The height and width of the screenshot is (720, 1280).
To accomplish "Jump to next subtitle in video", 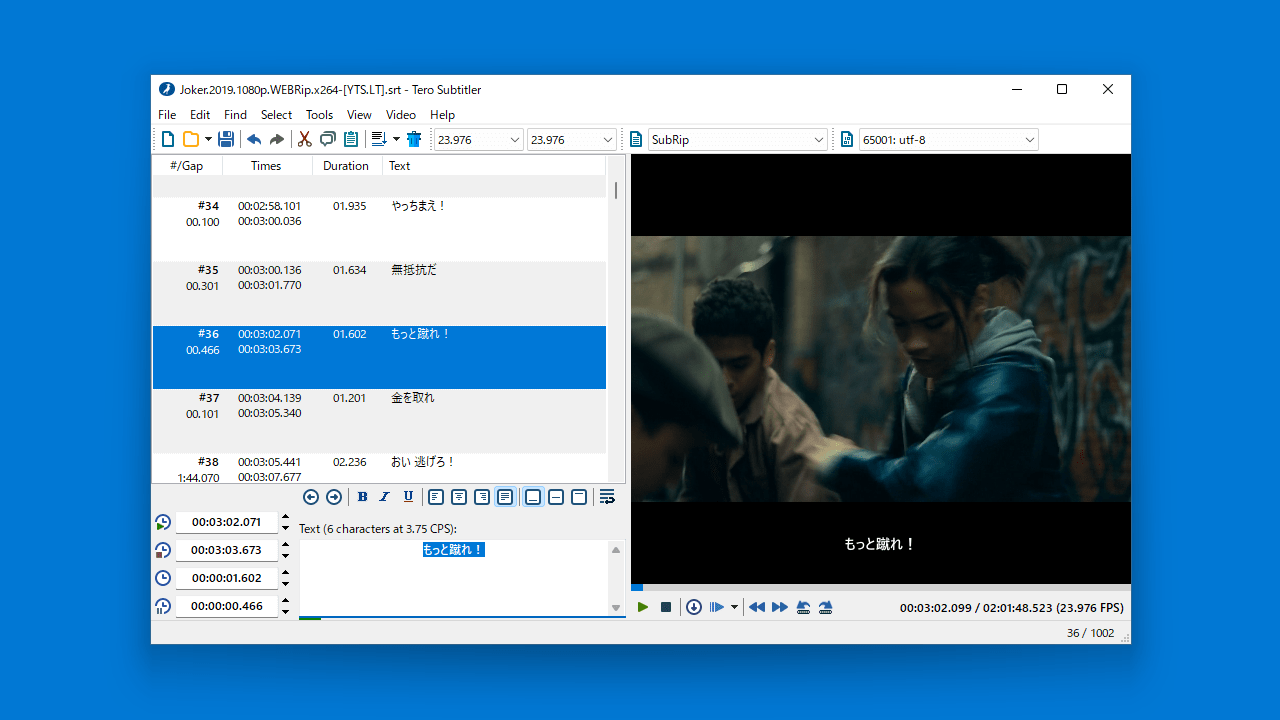I will click(826, 607).
